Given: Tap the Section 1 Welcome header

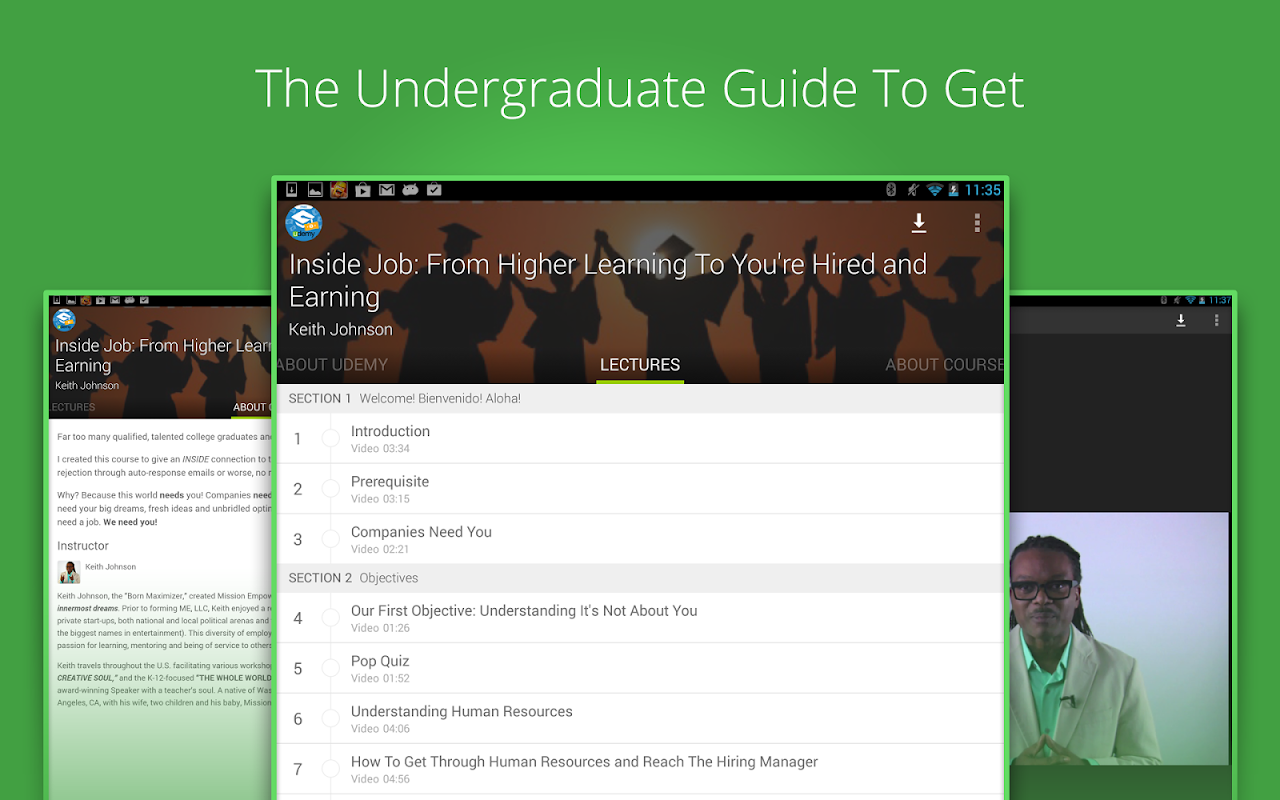Looking at the screenshot, I should tap(640, 398).
